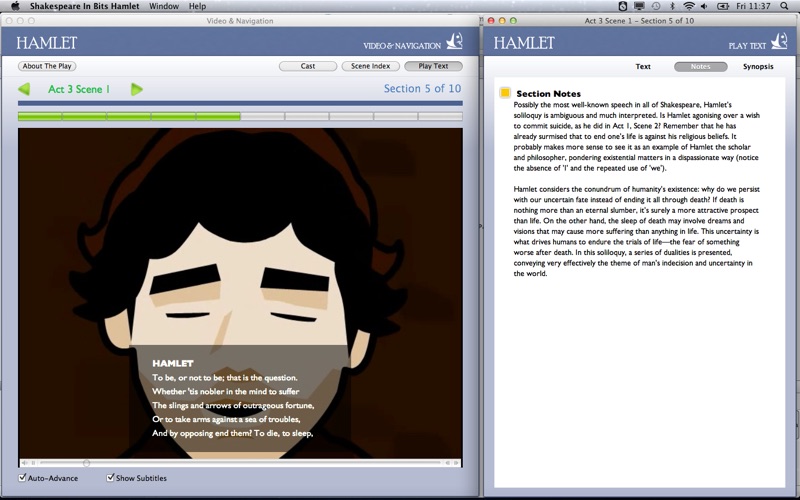Viewport: 800px width, 500px height.
Task: Open the Help menu
Action: pyautogui.click(x=197, y=6)
